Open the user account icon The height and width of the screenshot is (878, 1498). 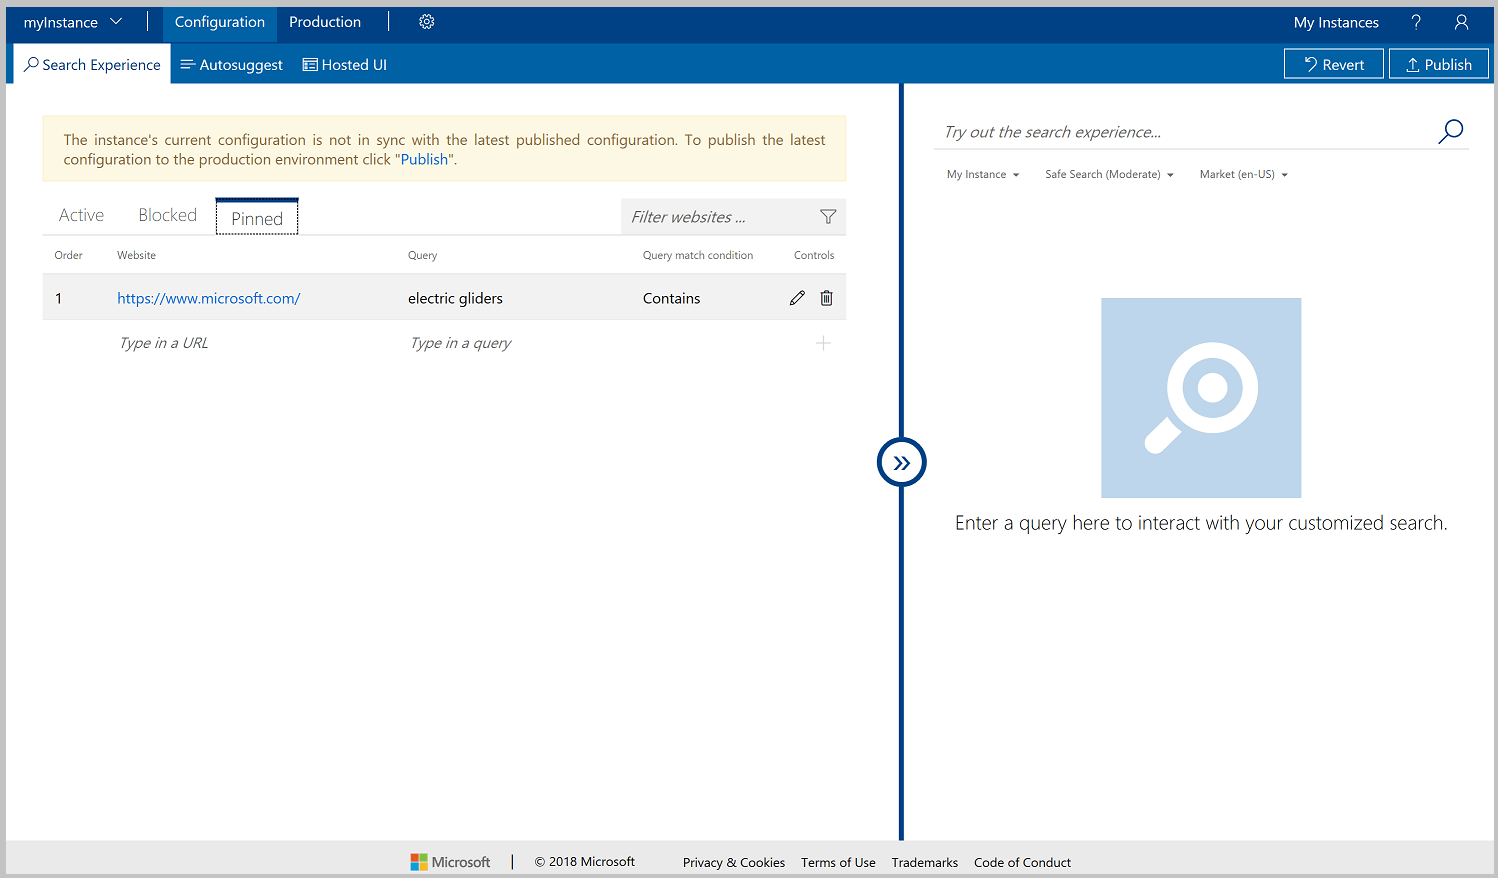pyautogui.click(x=1461, y=22)
